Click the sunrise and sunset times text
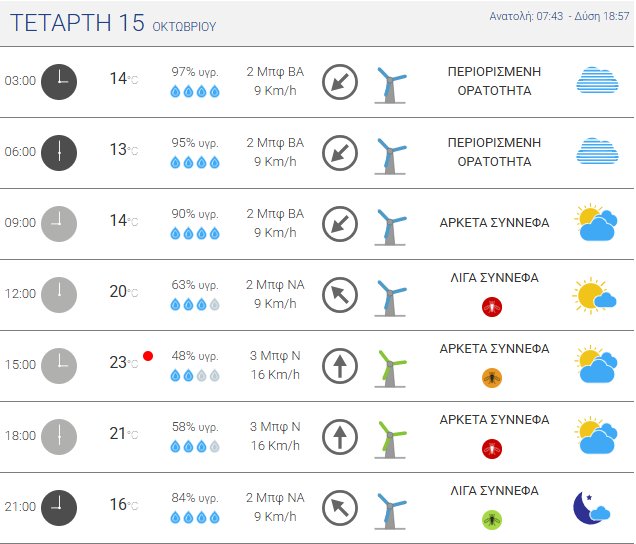This screenshot has width=636, height=544. click(x=560, y=17)
